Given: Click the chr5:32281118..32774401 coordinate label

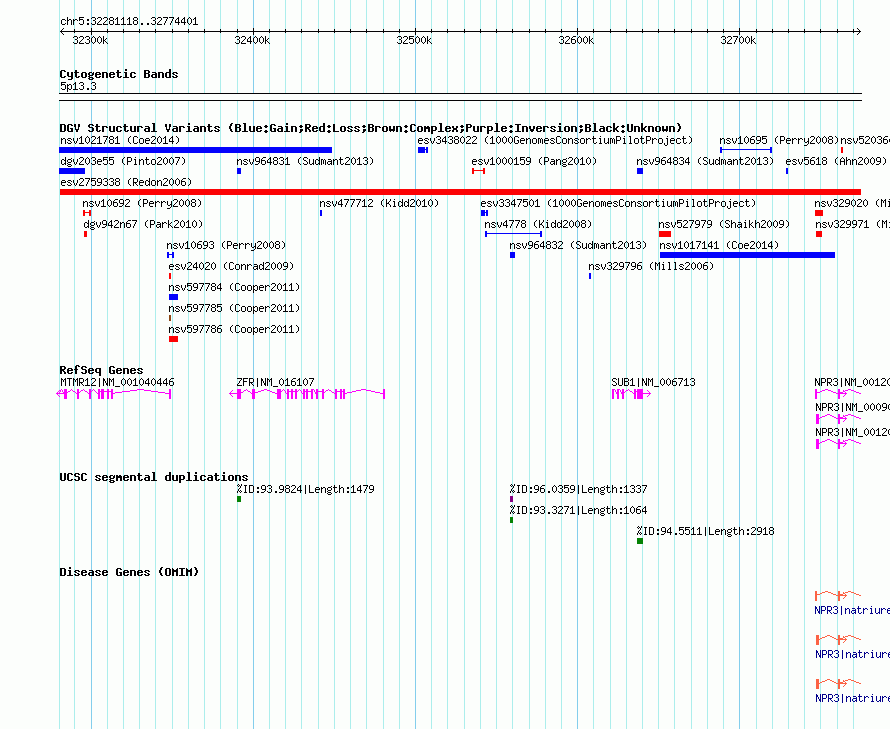Looking at the screenshot, I should click(129, 22).
